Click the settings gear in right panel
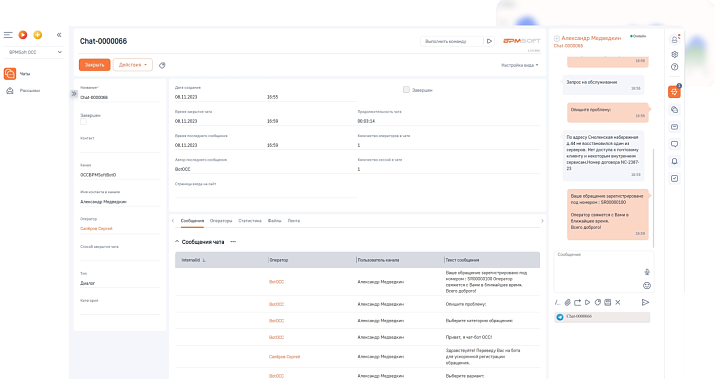 click(674, 54)
